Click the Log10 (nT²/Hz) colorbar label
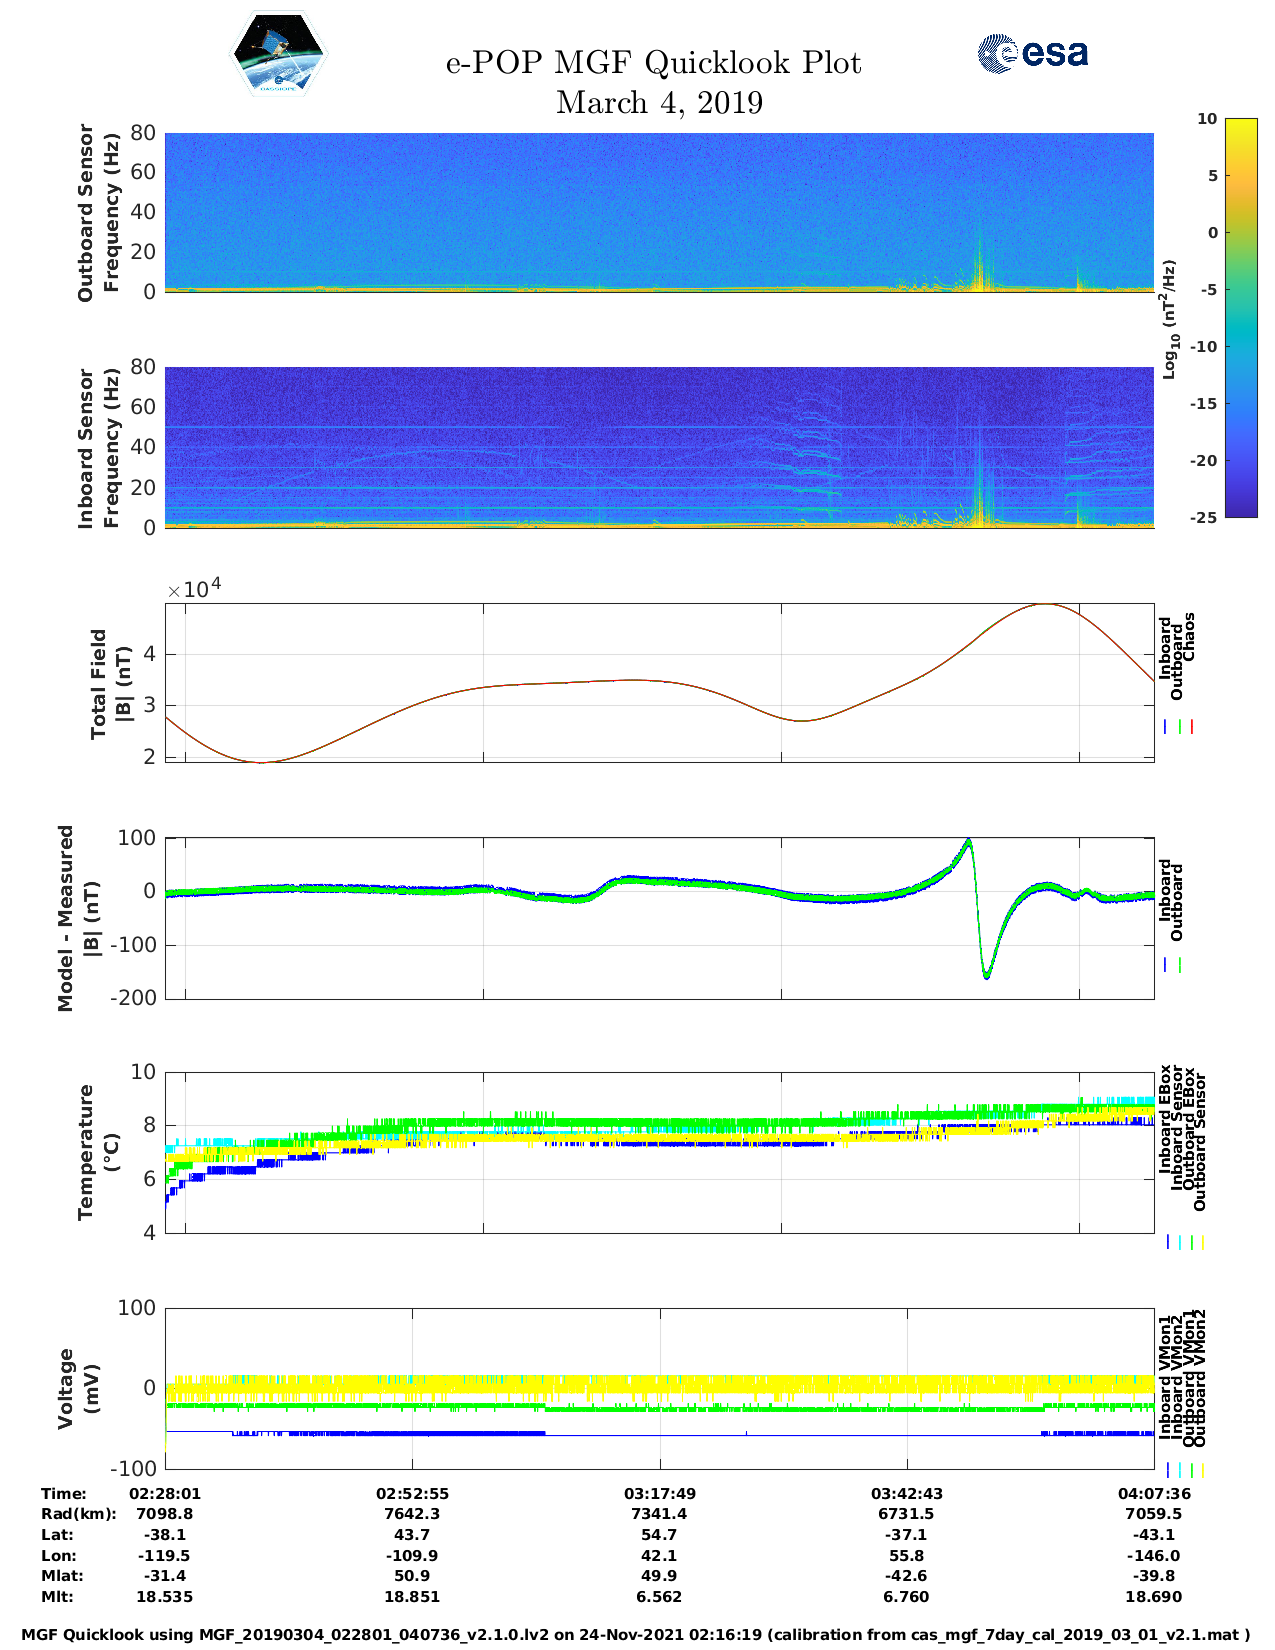1275x1650 pixels. pos(1169,319)
